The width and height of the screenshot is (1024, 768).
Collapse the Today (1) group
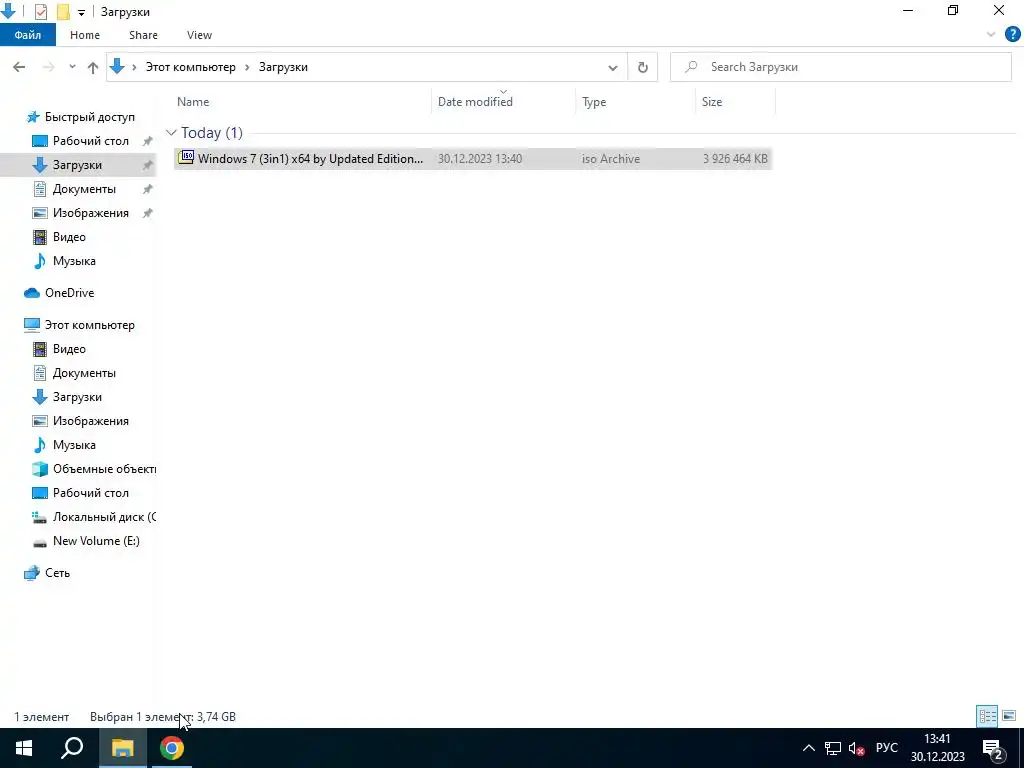pos(171,133)
